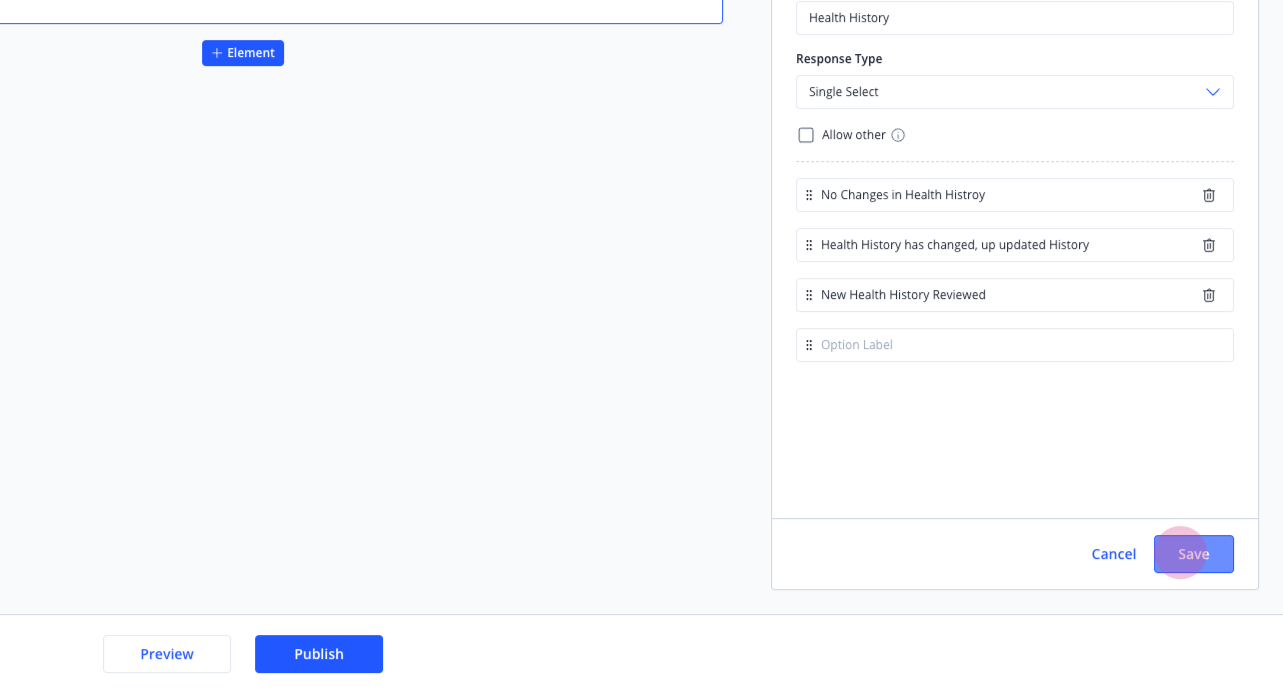Click drag handle of empty Option Label row
This screenshot has width=1283, height=693.
(809, 345)
